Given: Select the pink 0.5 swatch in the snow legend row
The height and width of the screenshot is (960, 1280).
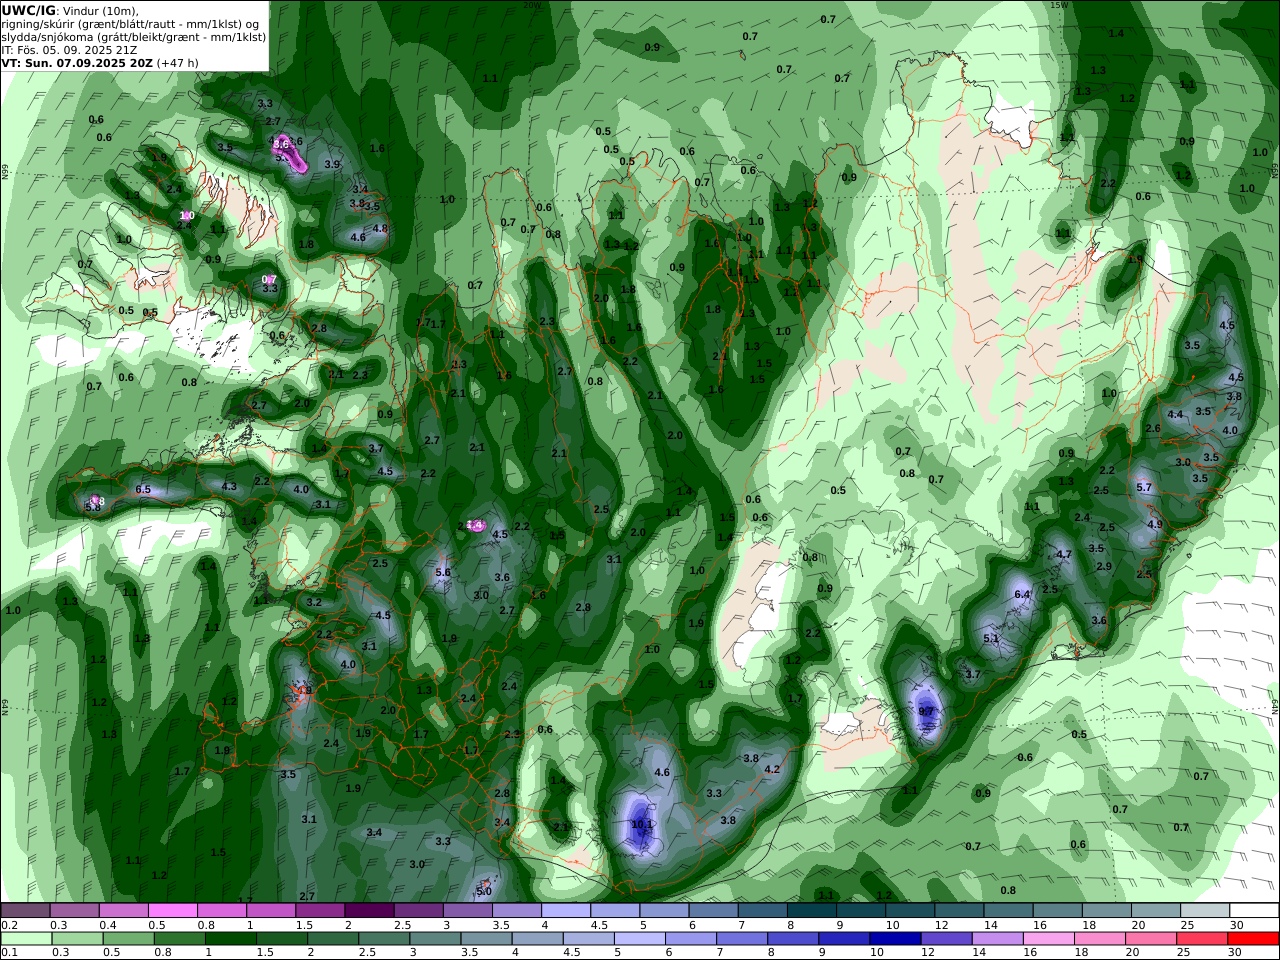Looking at the screenshot, I should (x=172, y=911).
